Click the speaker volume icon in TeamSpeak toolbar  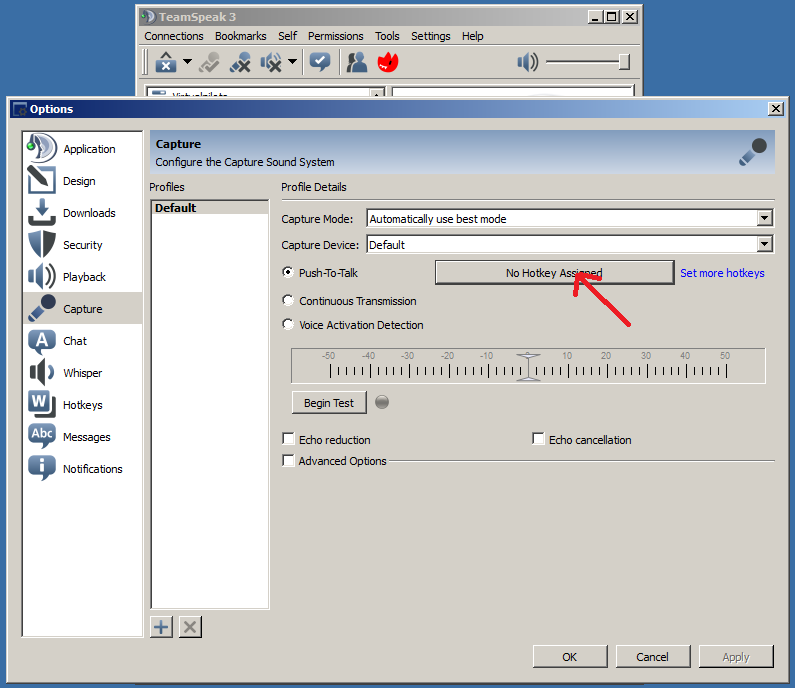tap(528, 62)
